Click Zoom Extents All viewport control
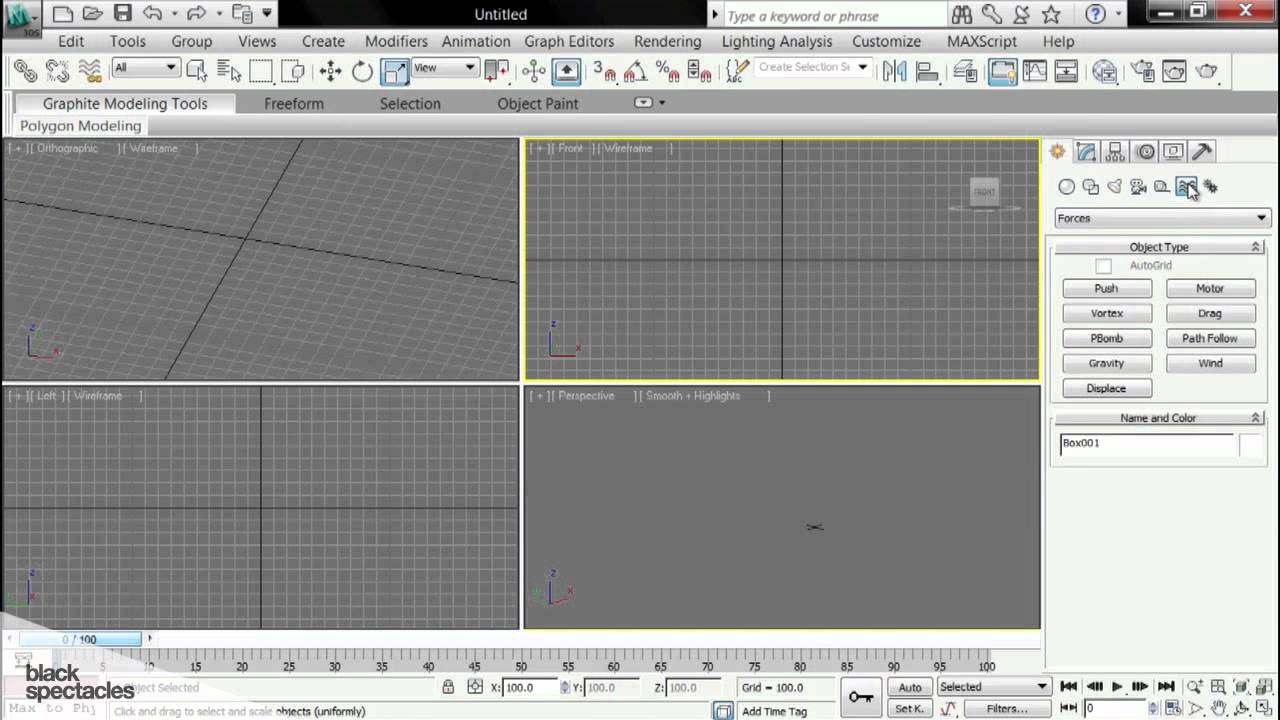 click(x=1241, y=687)
